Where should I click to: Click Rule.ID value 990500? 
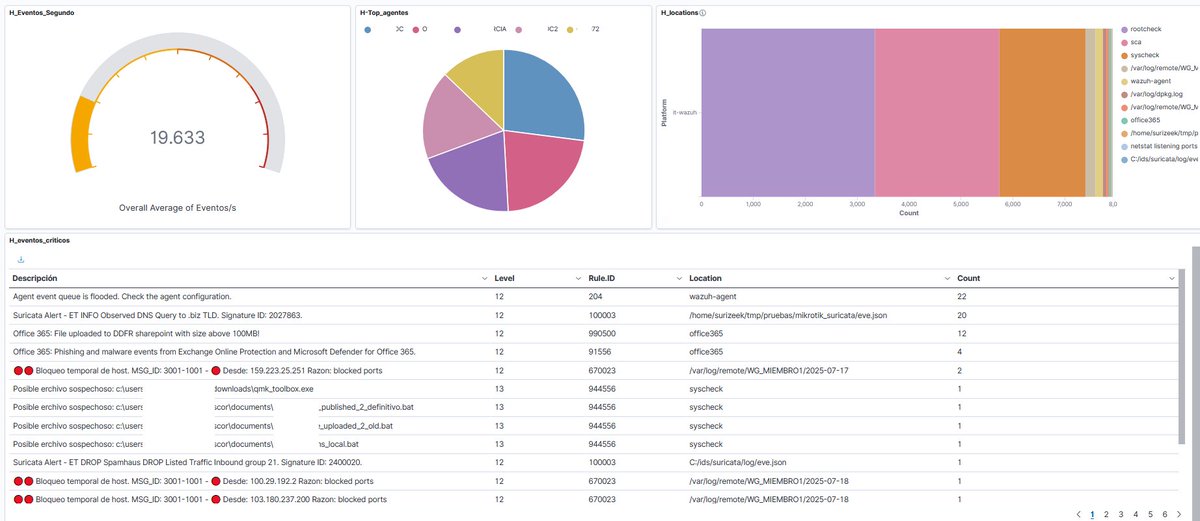click(600, 333)
